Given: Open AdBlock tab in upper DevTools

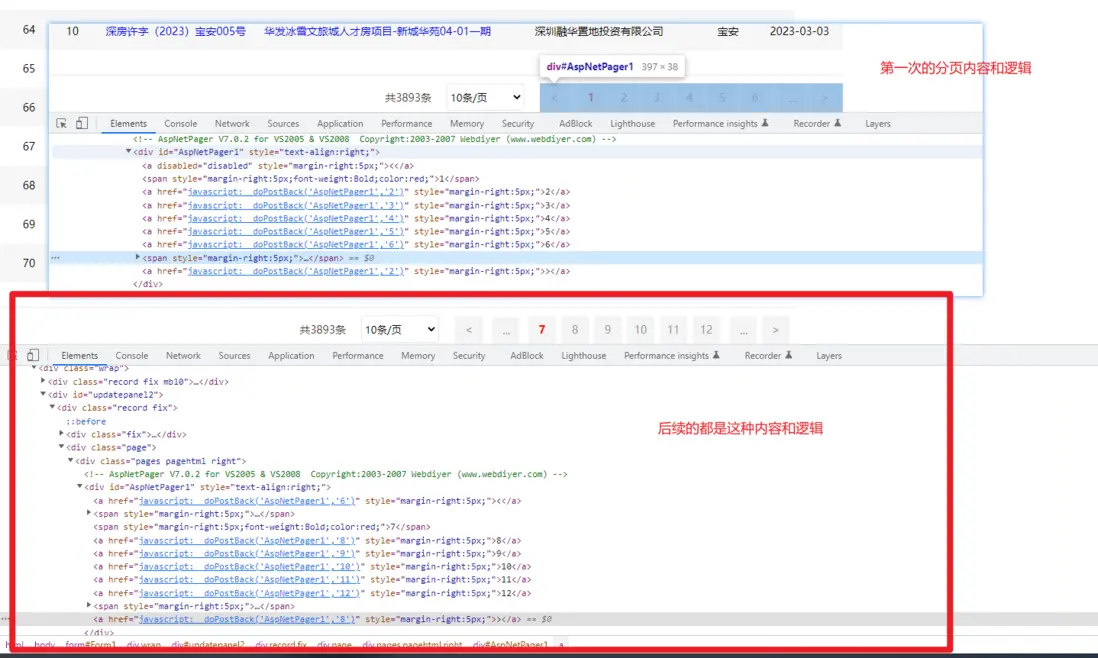Looking at the screenshot, I should [x=576, y=123].
